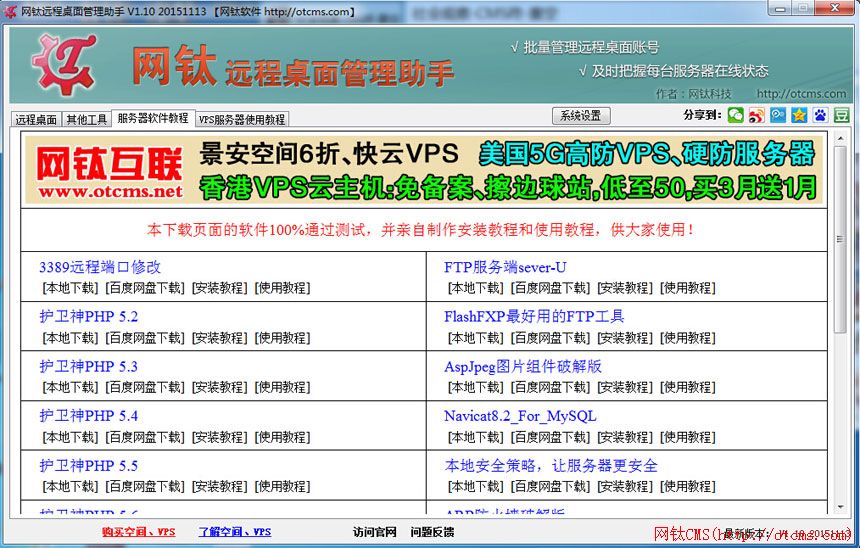Open 使用教程 for 3389远程端口修改

point(282,288)
